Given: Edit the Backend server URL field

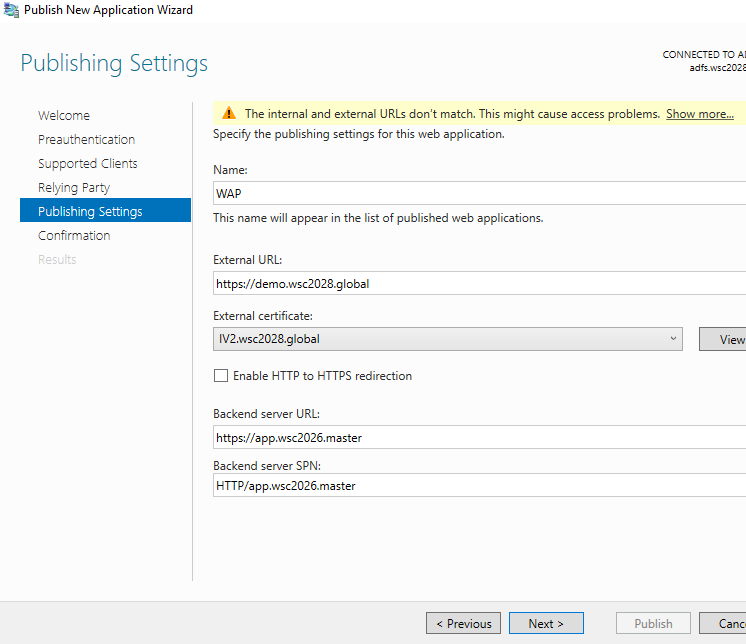Looking at the screenshot, I should pyautogui.click(x=480, y=438).
